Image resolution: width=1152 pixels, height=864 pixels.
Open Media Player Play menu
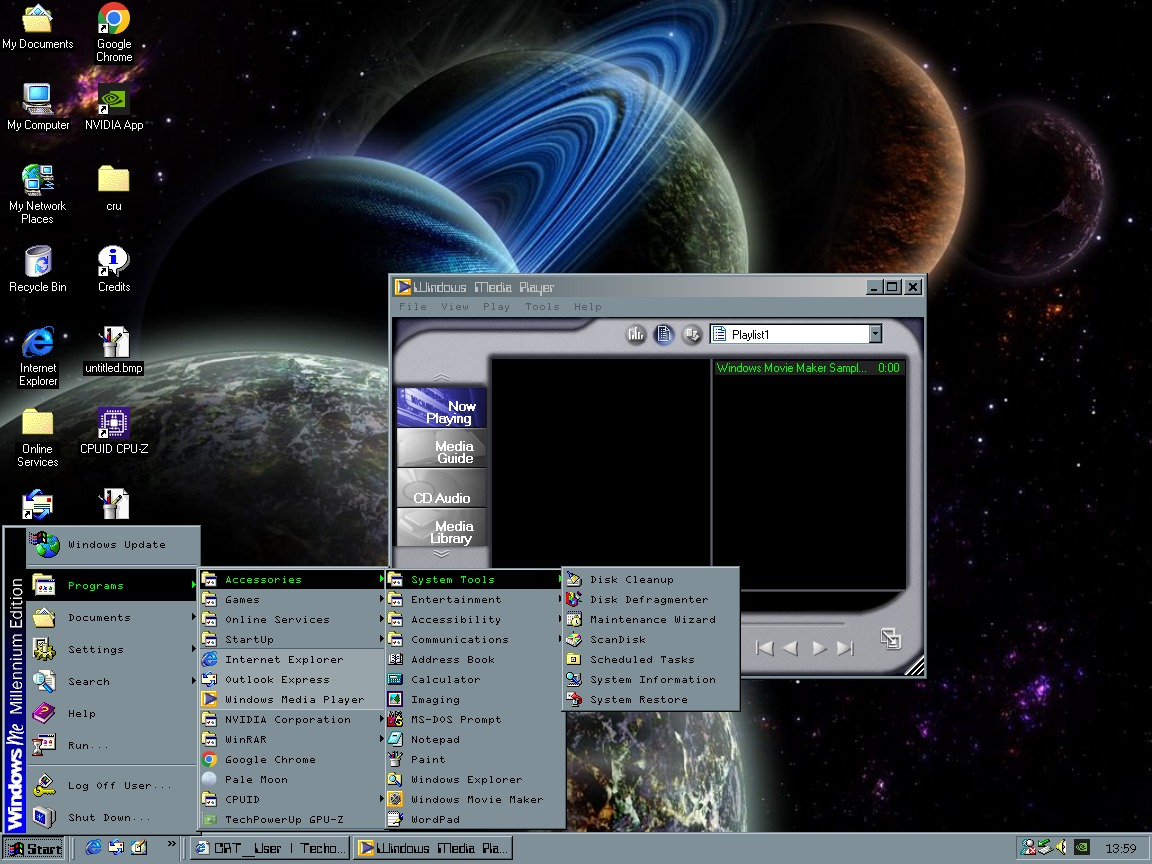coord(496,307)
